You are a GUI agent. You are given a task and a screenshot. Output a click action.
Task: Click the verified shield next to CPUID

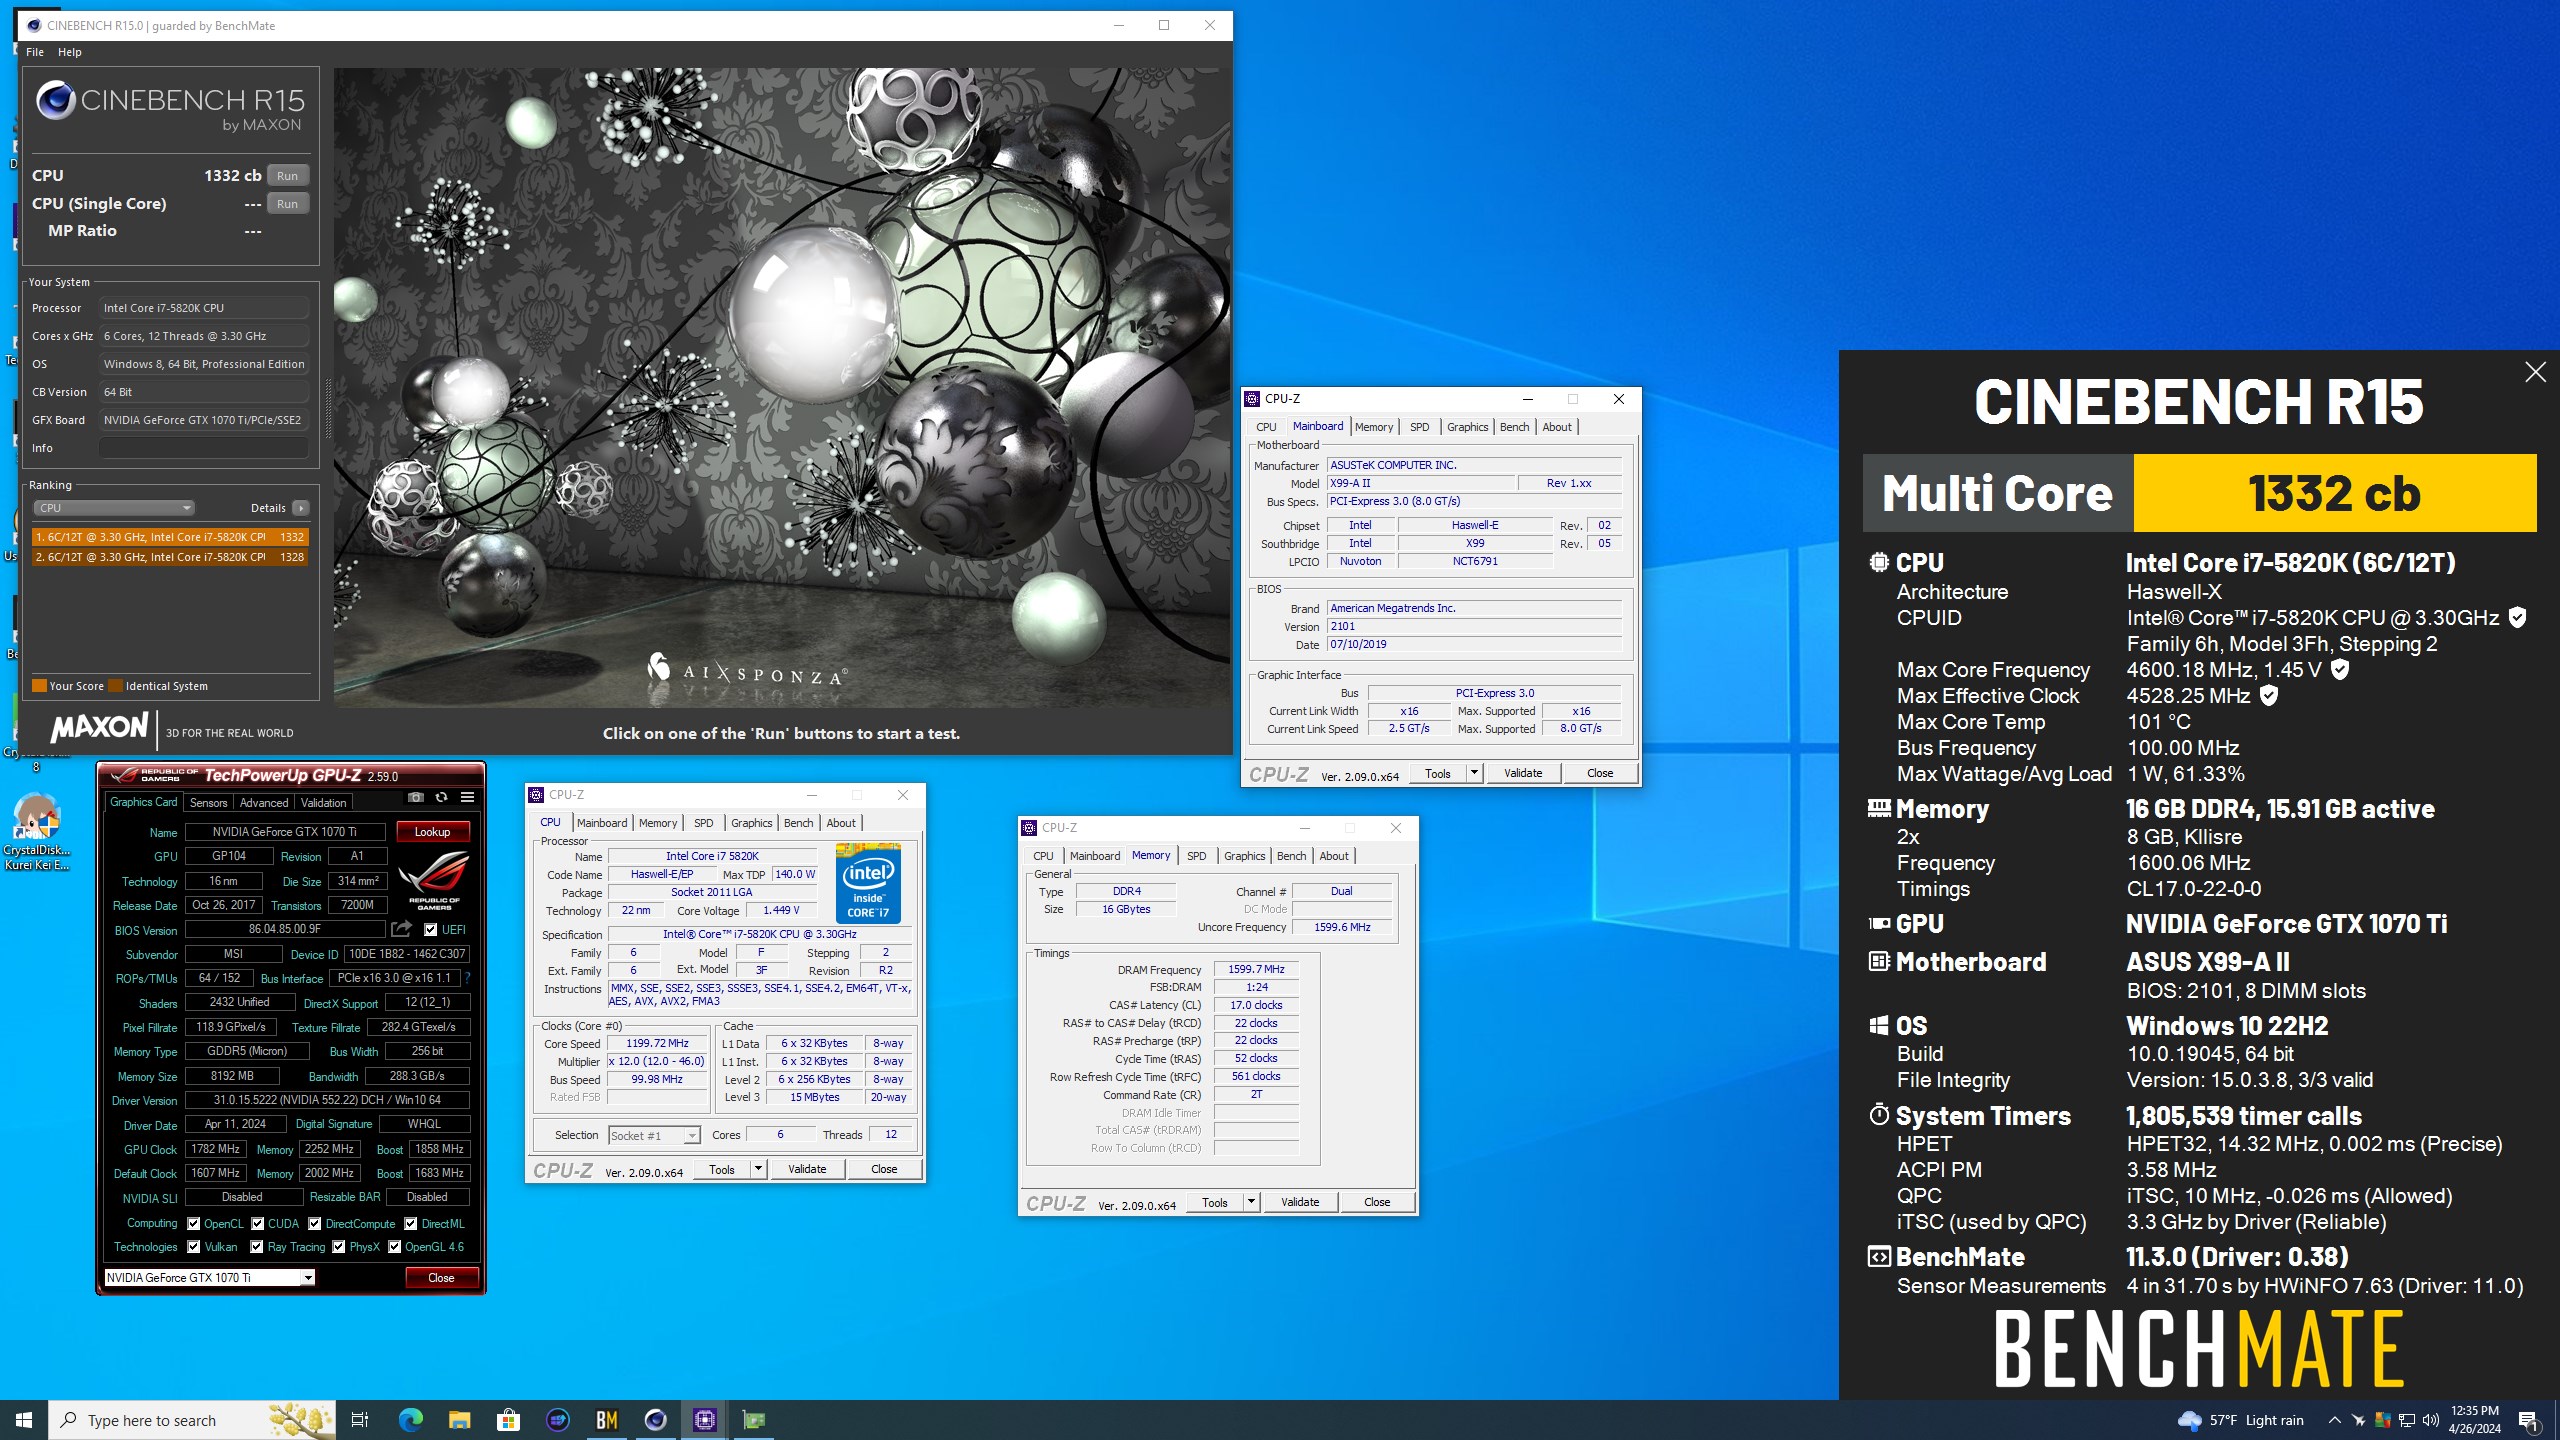(2517, 618)
